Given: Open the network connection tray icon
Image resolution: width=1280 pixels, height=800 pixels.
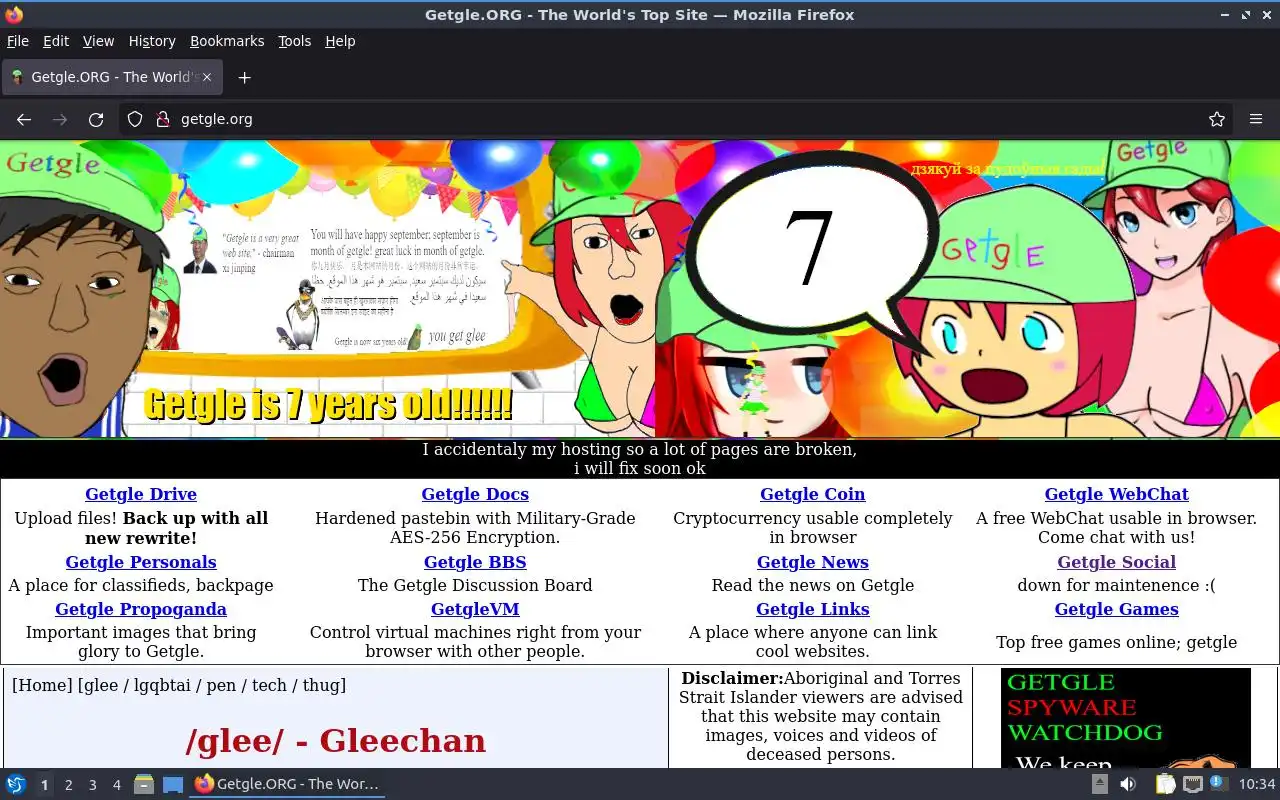Looking at the screenshot, I should [1192, 785].
